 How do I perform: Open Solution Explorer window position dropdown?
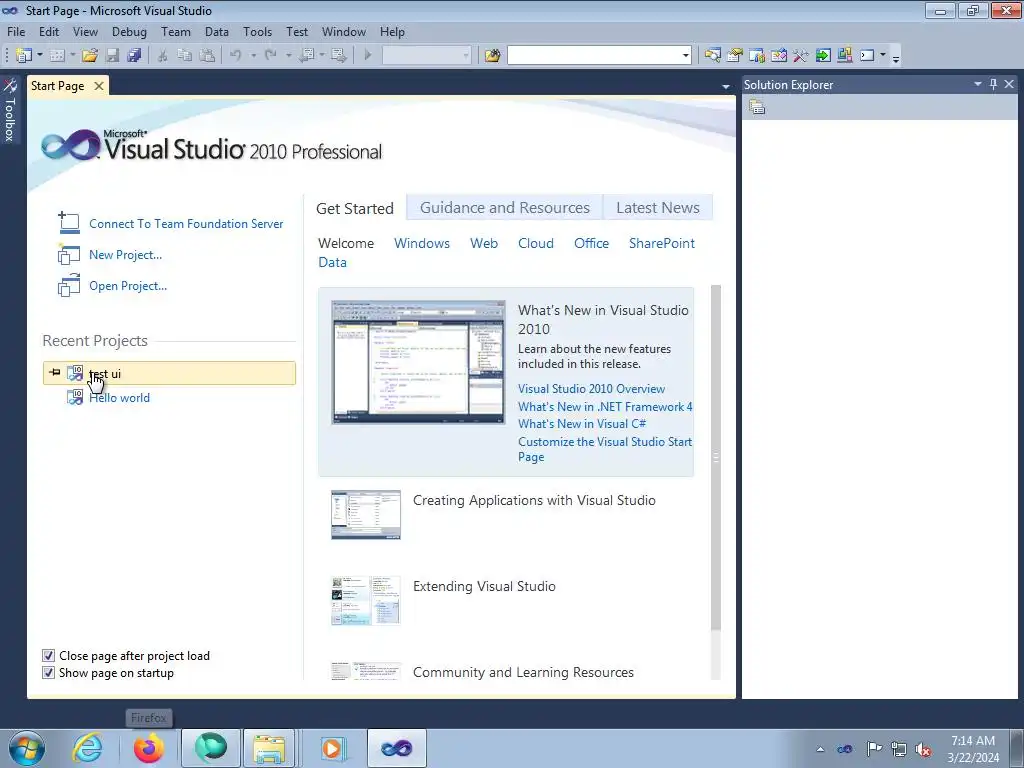978,84
